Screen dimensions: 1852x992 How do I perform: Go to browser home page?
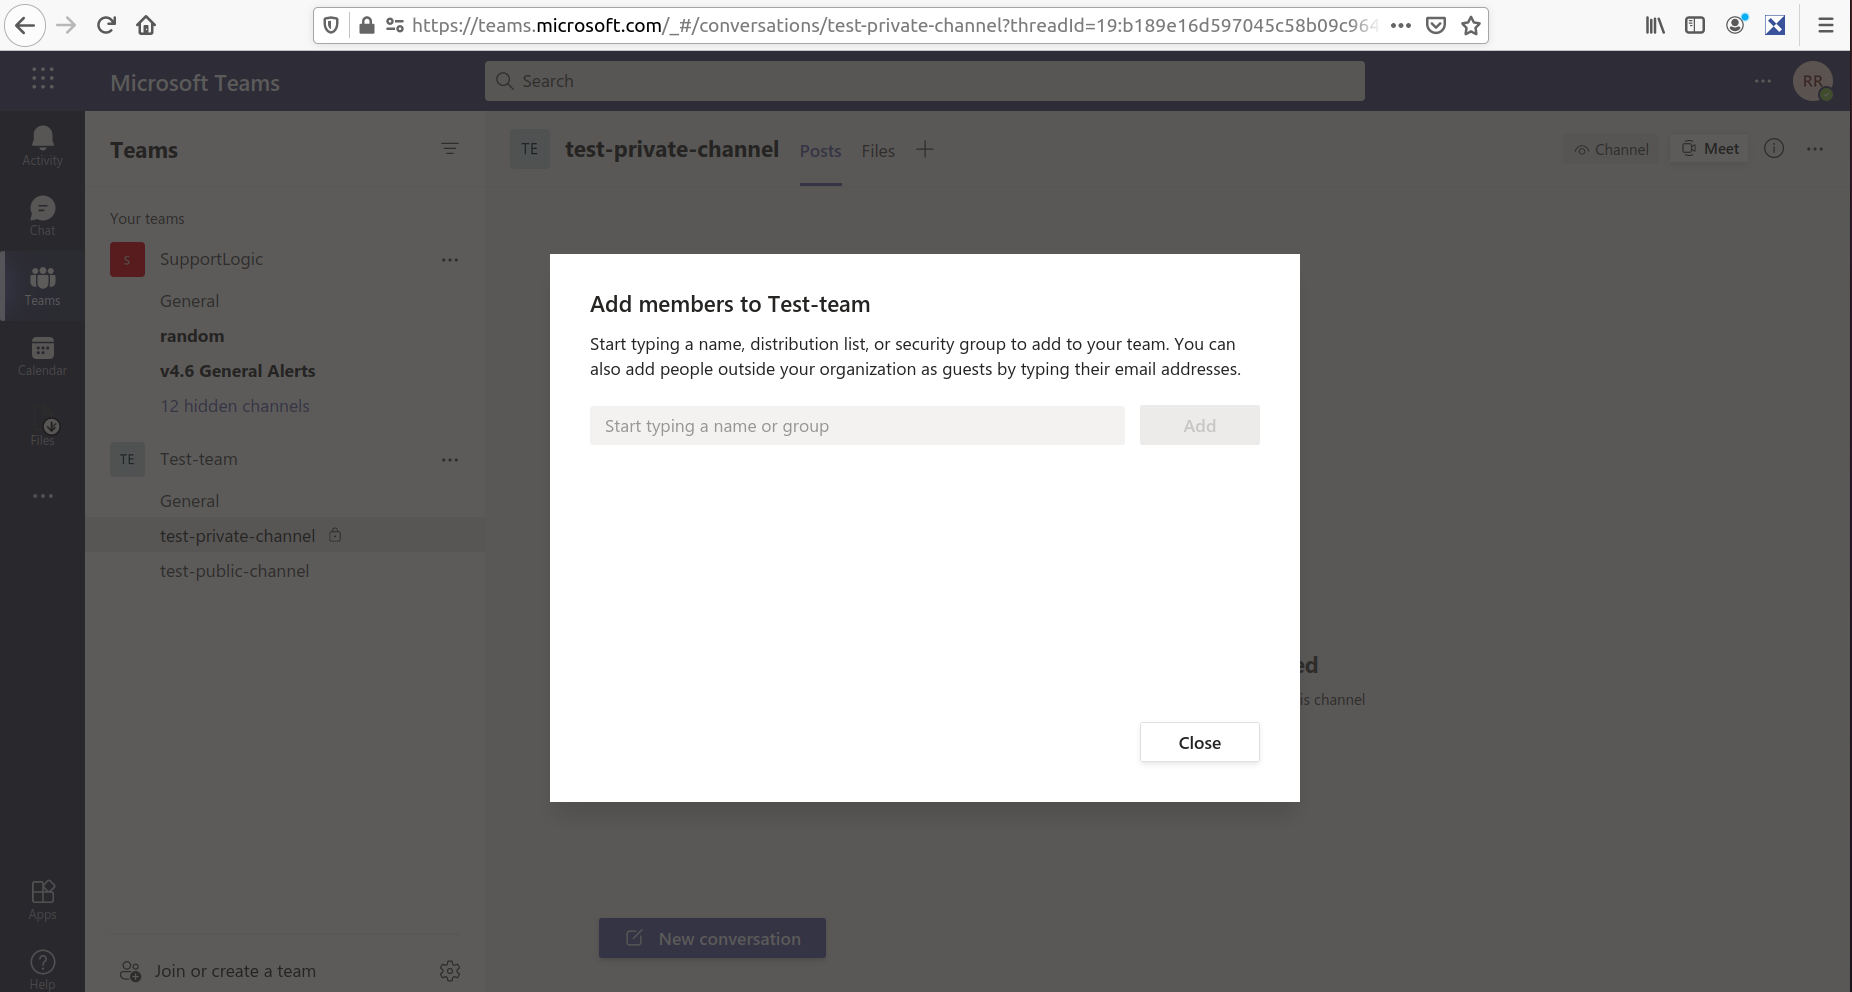146,25
